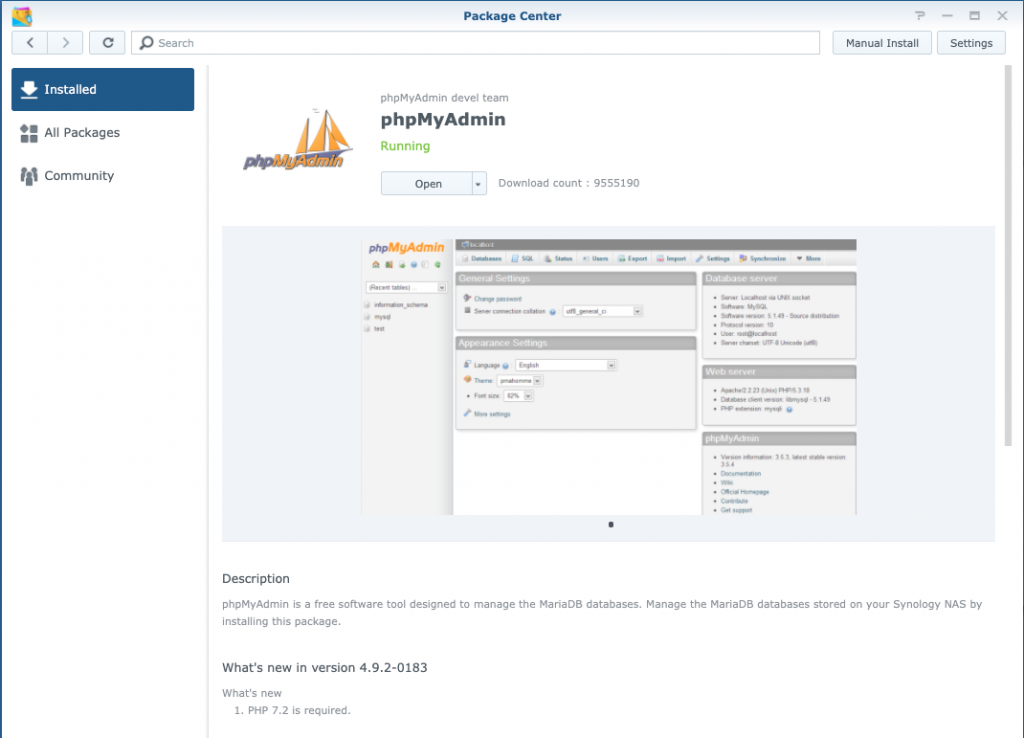Click the screenshot carousel dot indicator
Image resolution: width=1024 pixels, height=738 pixels.
click(x=611, y=524)
